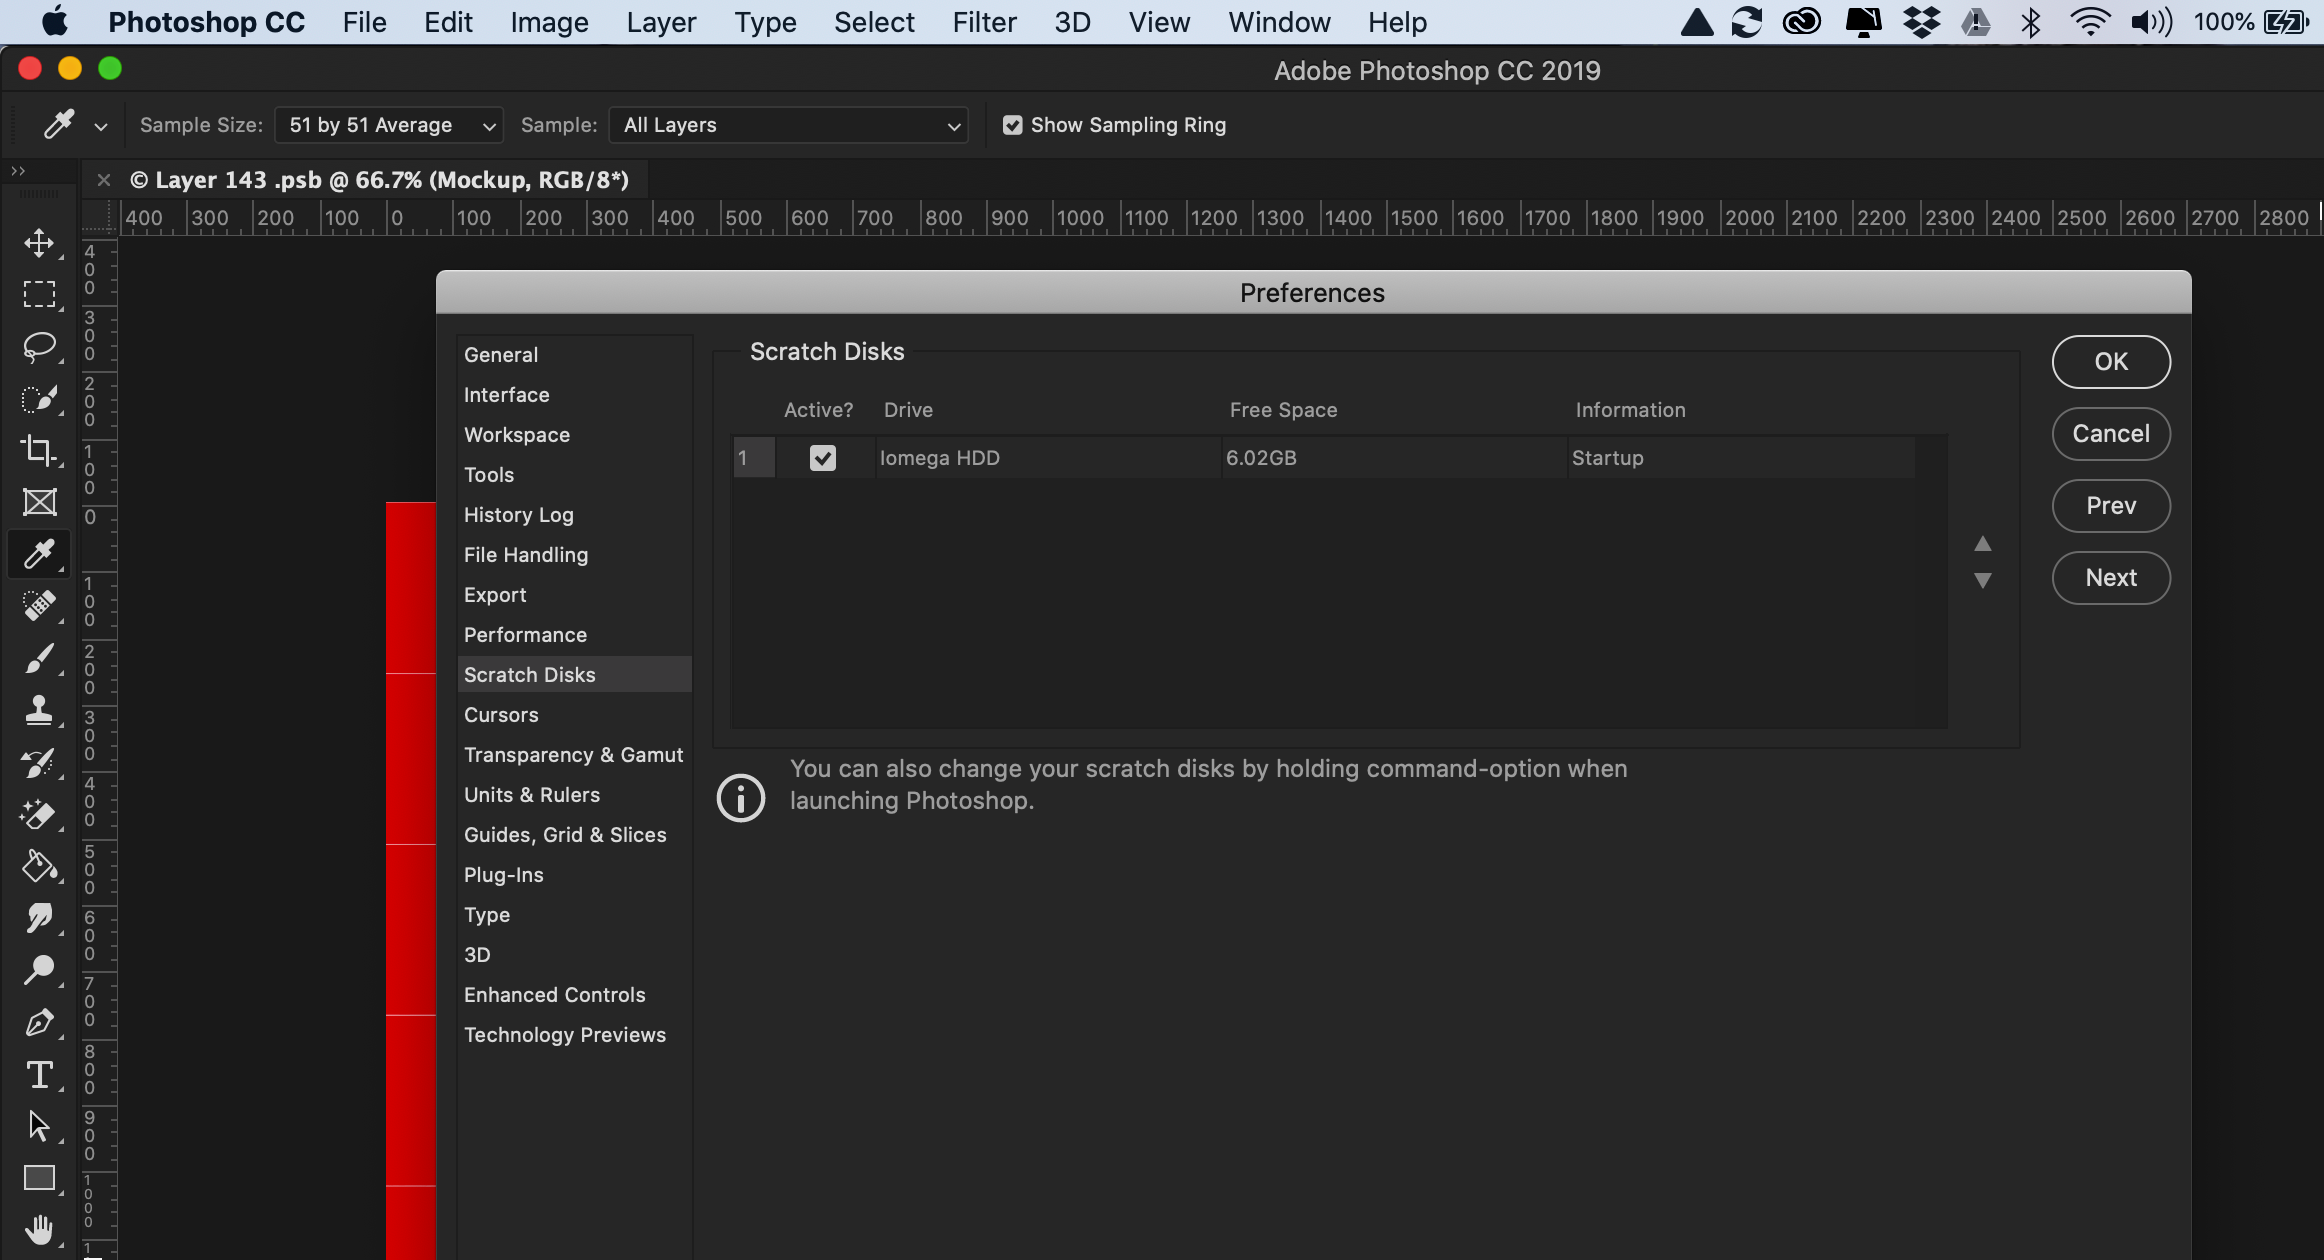Open the Sample Size dropdown

pos(389,125)
